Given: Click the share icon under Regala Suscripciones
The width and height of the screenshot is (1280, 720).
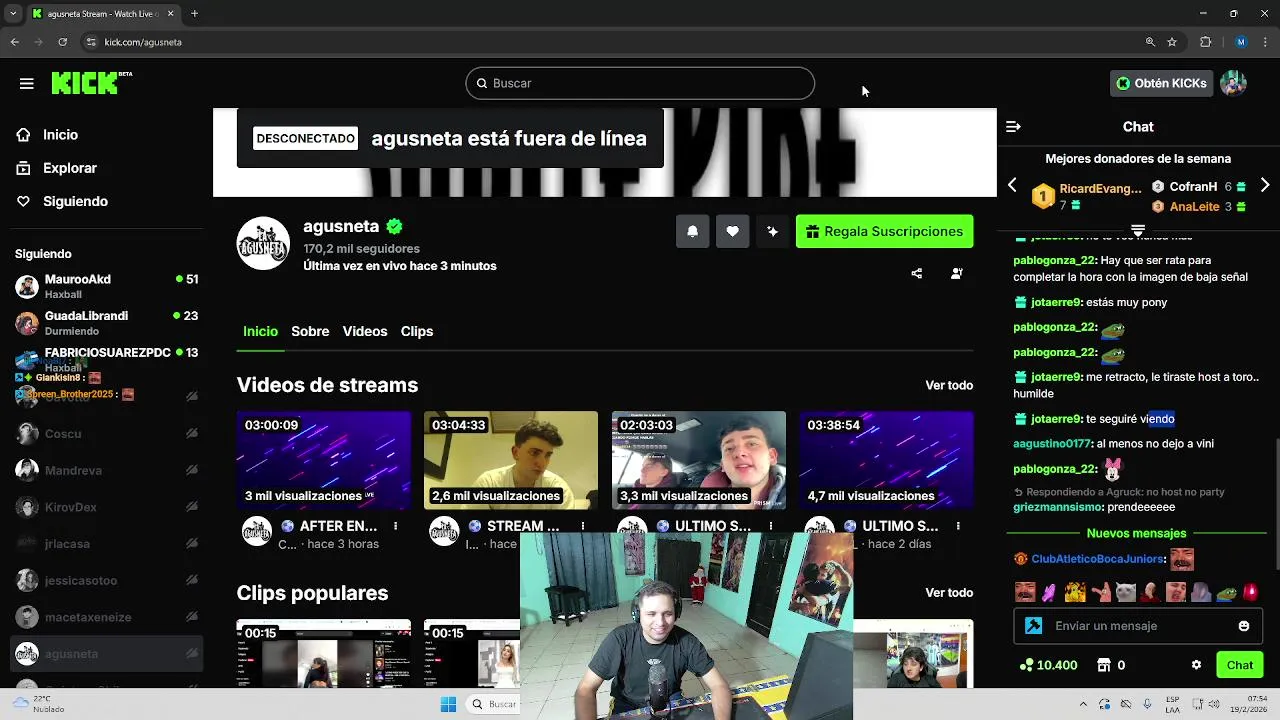Looking at the screenshot, I should click(x=917, y=273).
